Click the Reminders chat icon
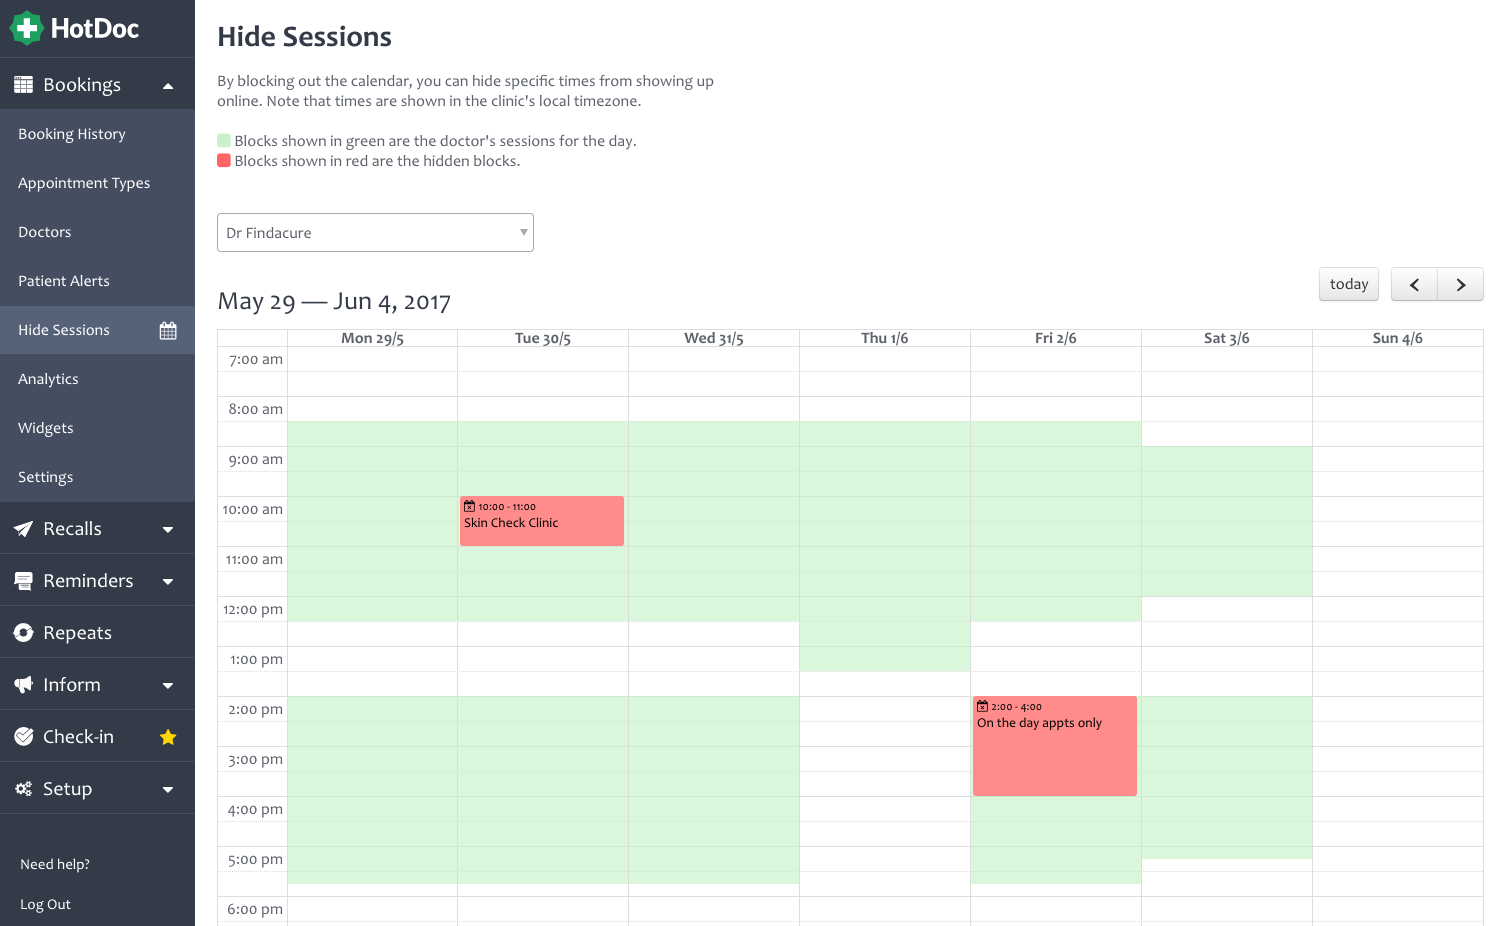Image resolution: width=1506 pixels, height=926 pixels. coord(23,581)
